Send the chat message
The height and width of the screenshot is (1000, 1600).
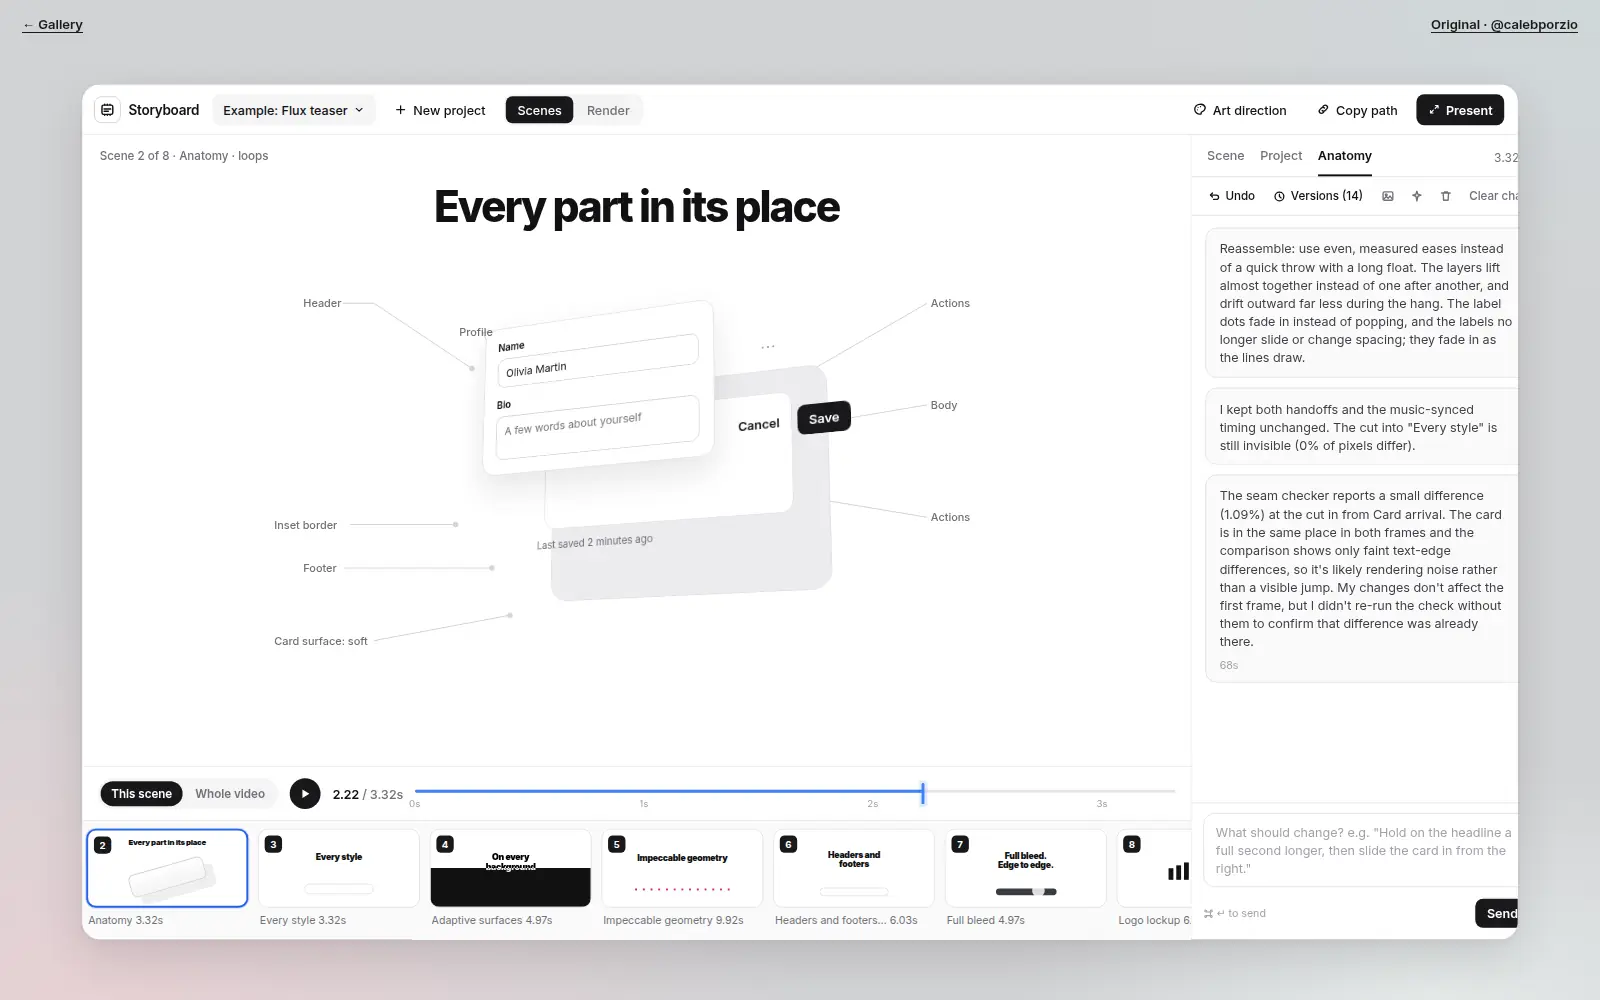[1497, 913]
